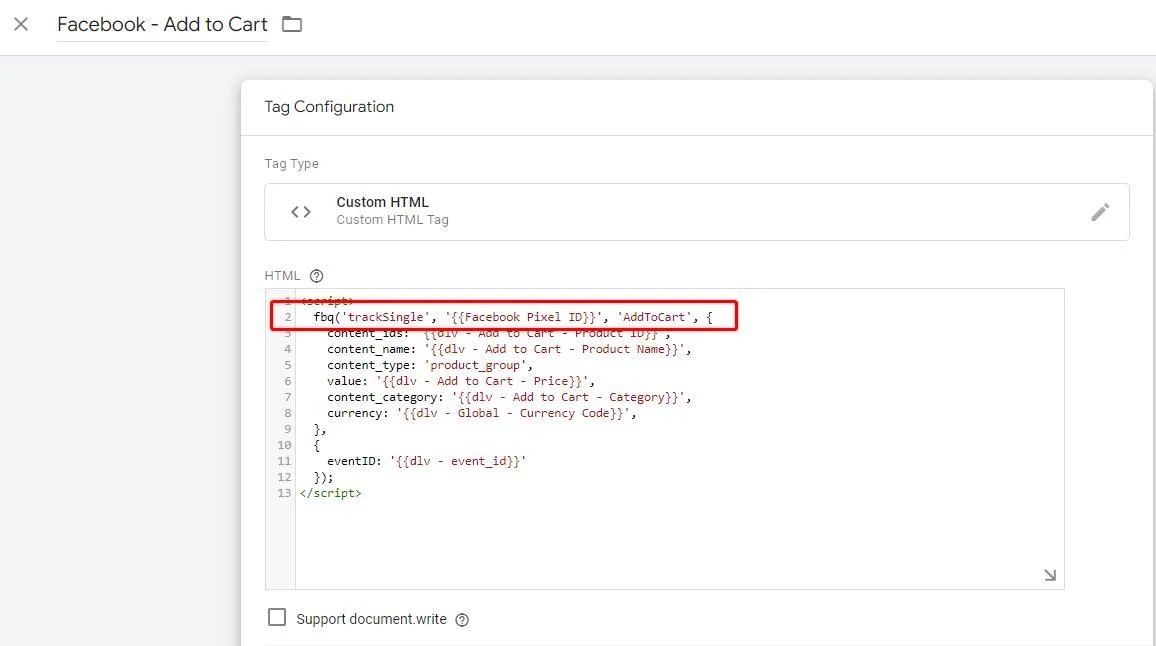Close the tag editor with X icon
The image size is (1156, 646).
(21, 24)
